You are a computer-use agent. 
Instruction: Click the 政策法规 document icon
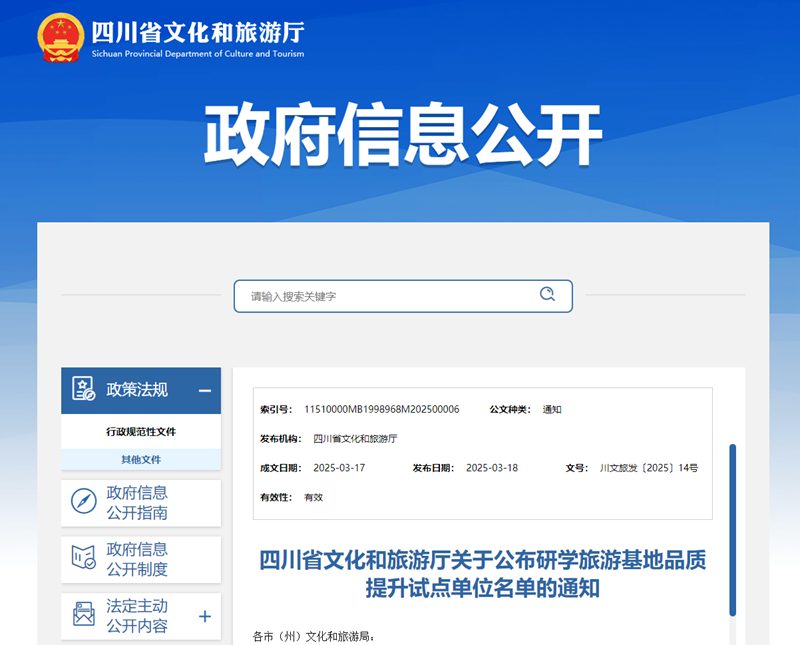point(84,390)
